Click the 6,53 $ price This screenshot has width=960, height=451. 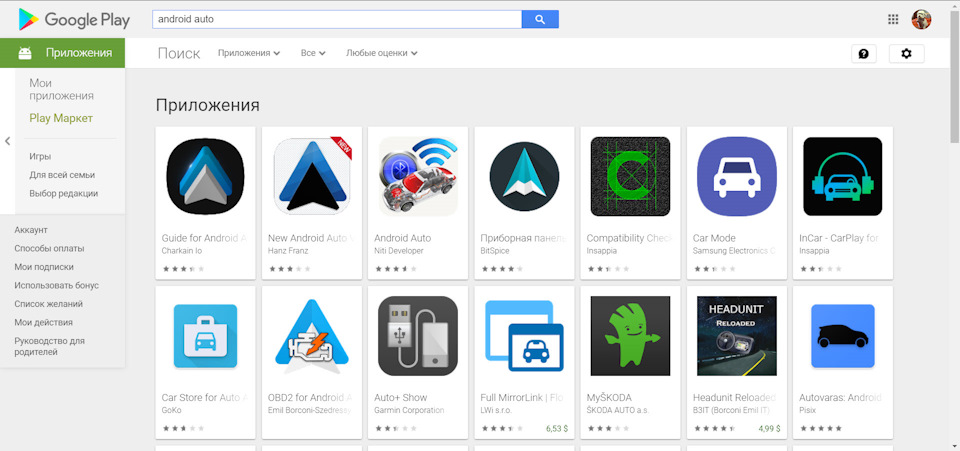557,428
